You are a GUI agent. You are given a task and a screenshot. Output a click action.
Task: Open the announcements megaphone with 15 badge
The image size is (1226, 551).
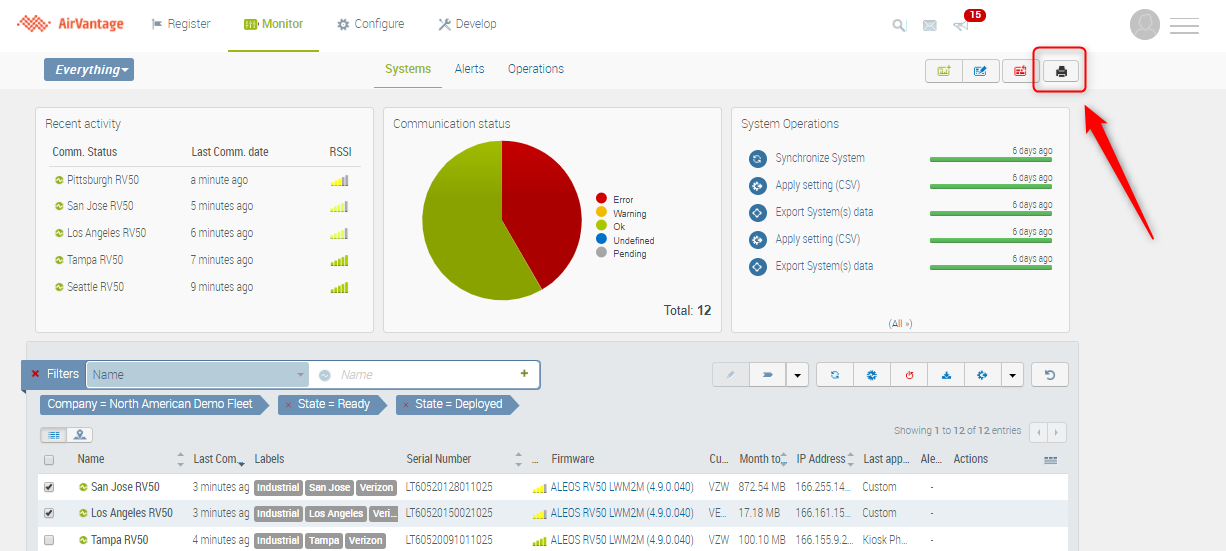[x=961, y=25]
